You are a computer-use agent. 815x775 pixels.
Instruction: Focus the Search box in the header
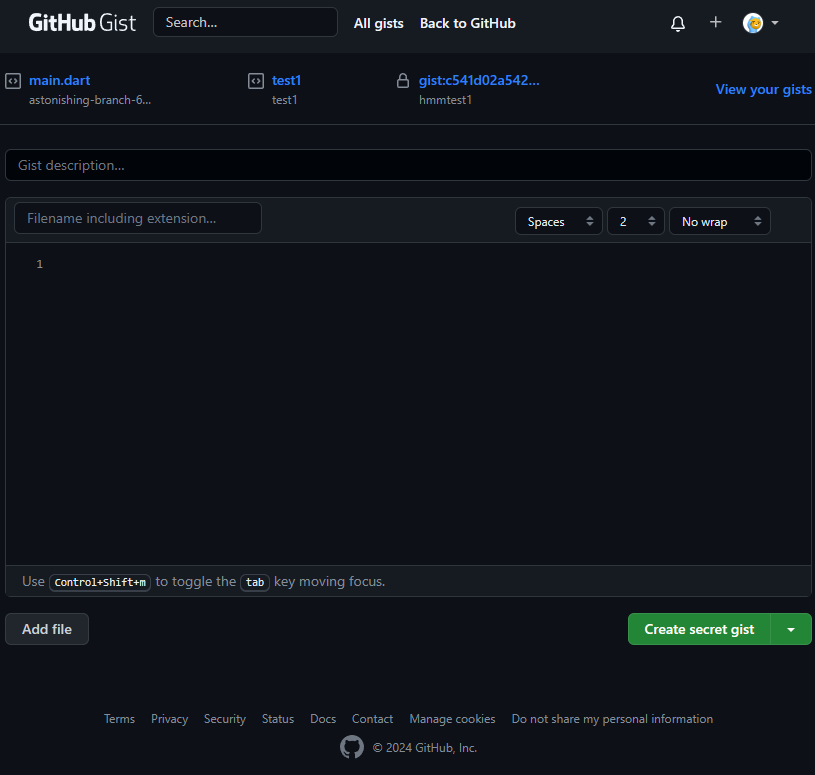pyautogui.click(x=245, y=22)
